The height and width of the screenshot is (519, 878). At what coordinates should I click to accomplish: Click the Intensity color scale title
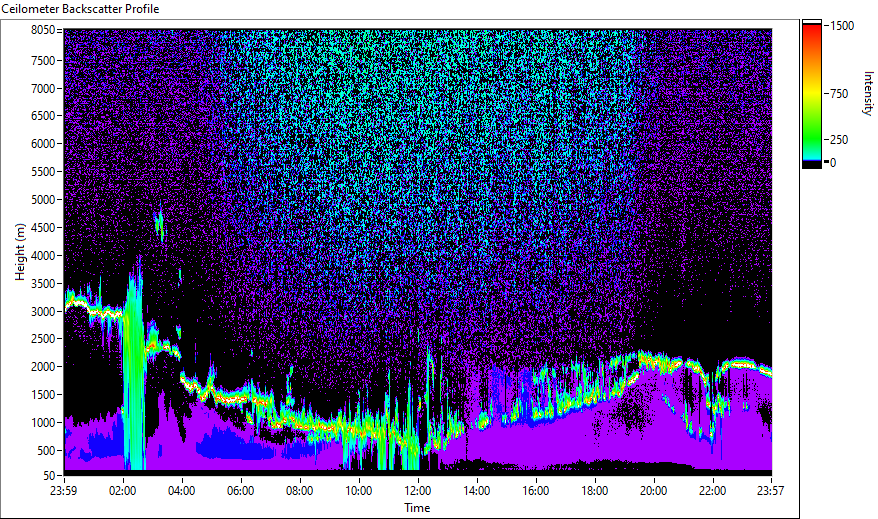tap(868, 93)
